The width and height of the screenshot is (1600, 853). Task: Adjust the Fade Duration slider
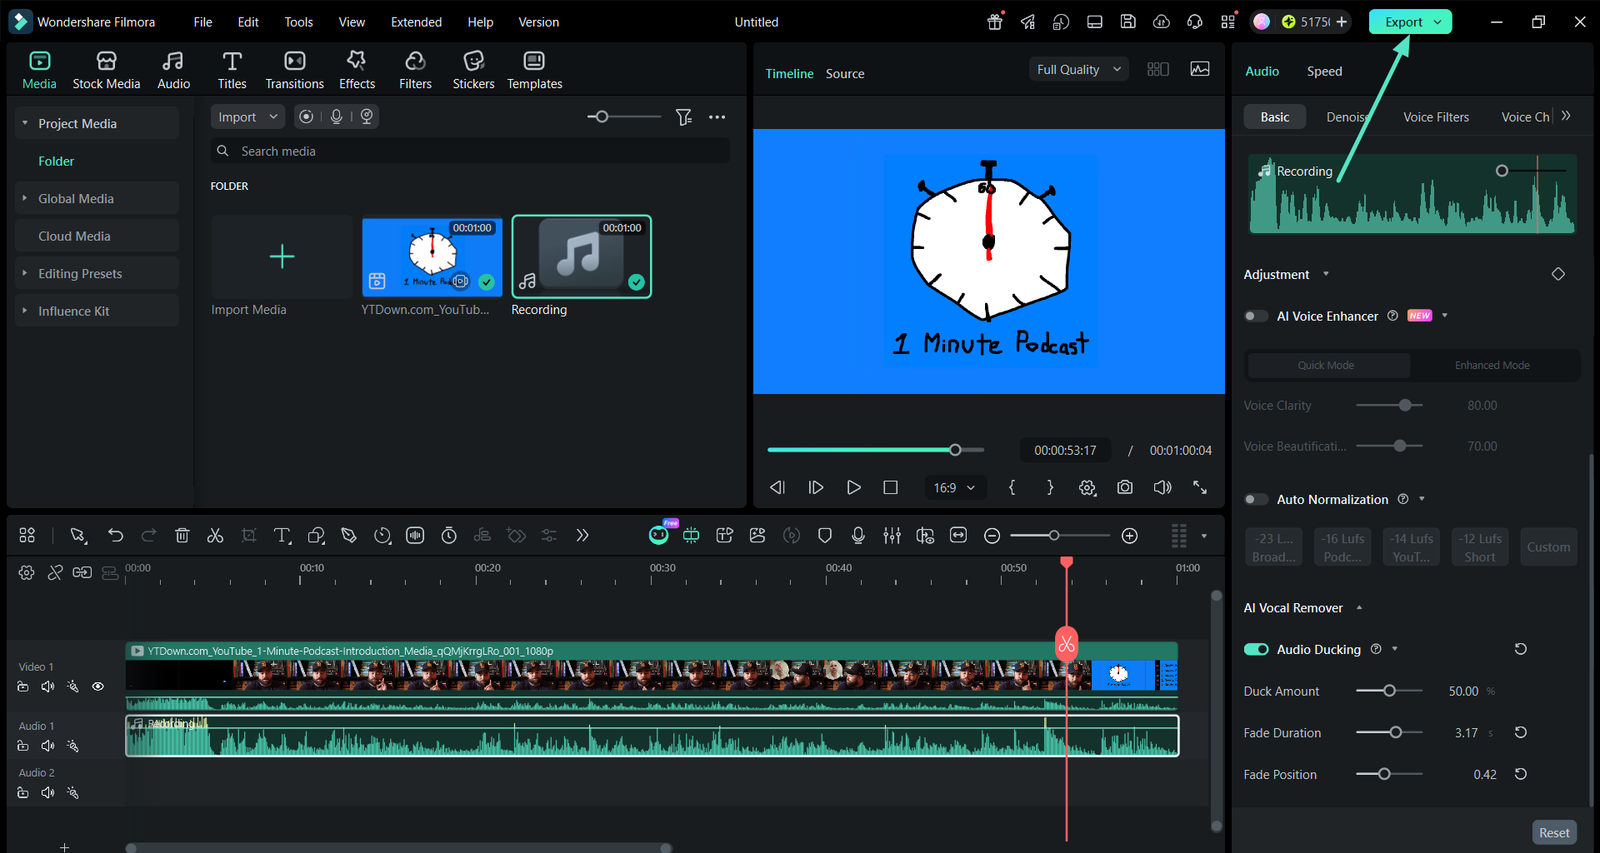point(1389,733)
